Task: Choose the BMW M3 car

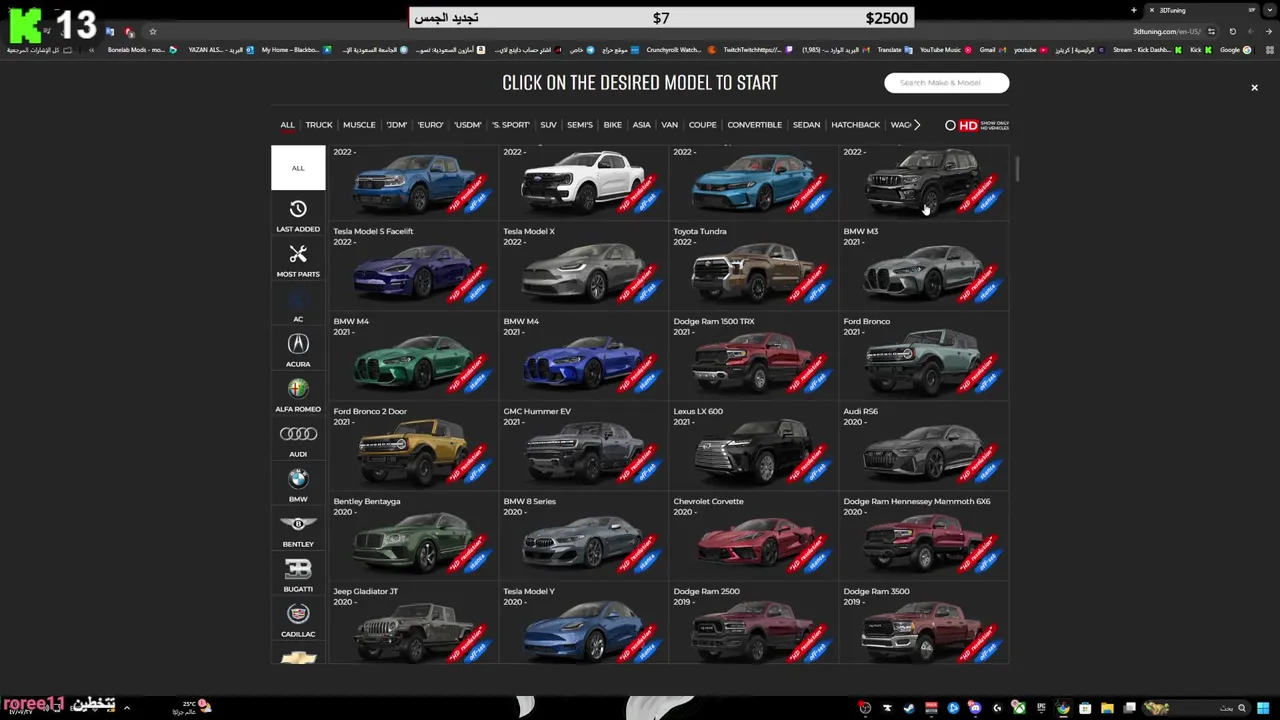Action: pyautogui.click(x=924, y=266)
